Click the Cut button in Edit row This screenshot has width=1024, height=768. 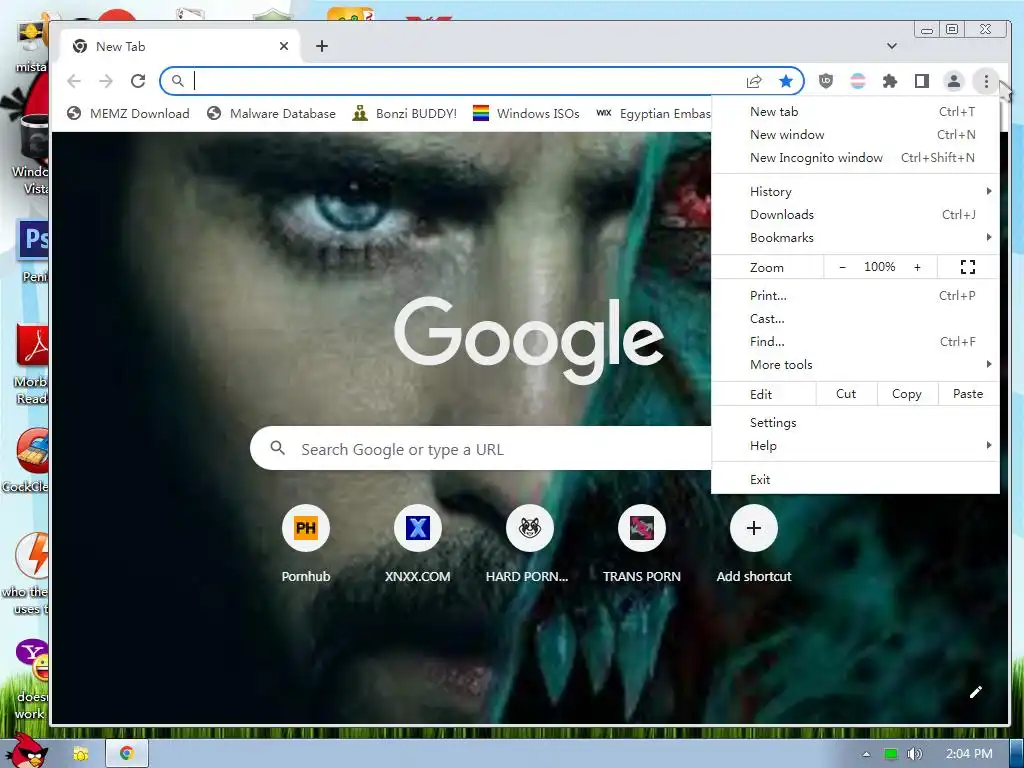tap(846, 394)
